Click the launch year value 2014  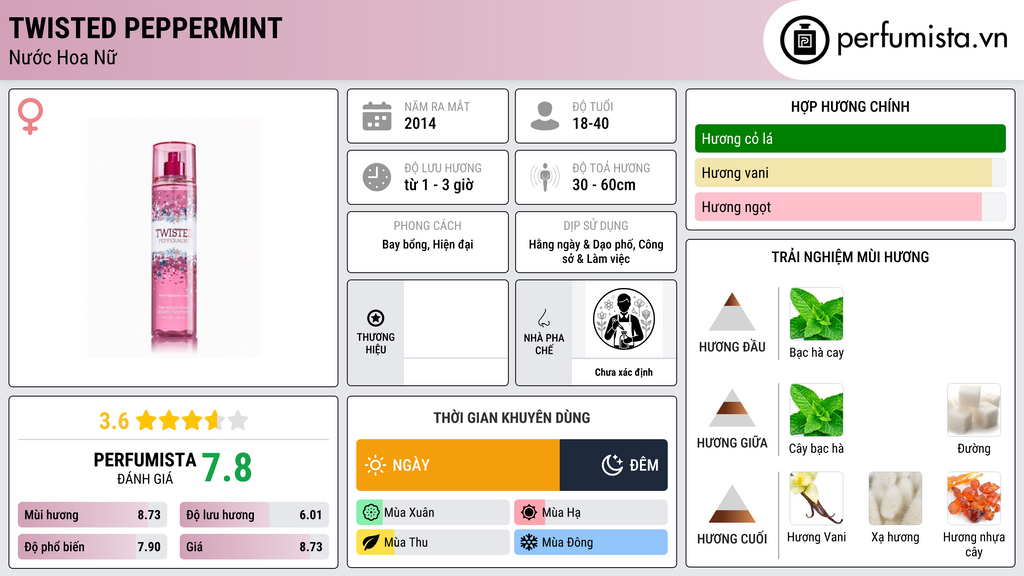tap(420, 123)
